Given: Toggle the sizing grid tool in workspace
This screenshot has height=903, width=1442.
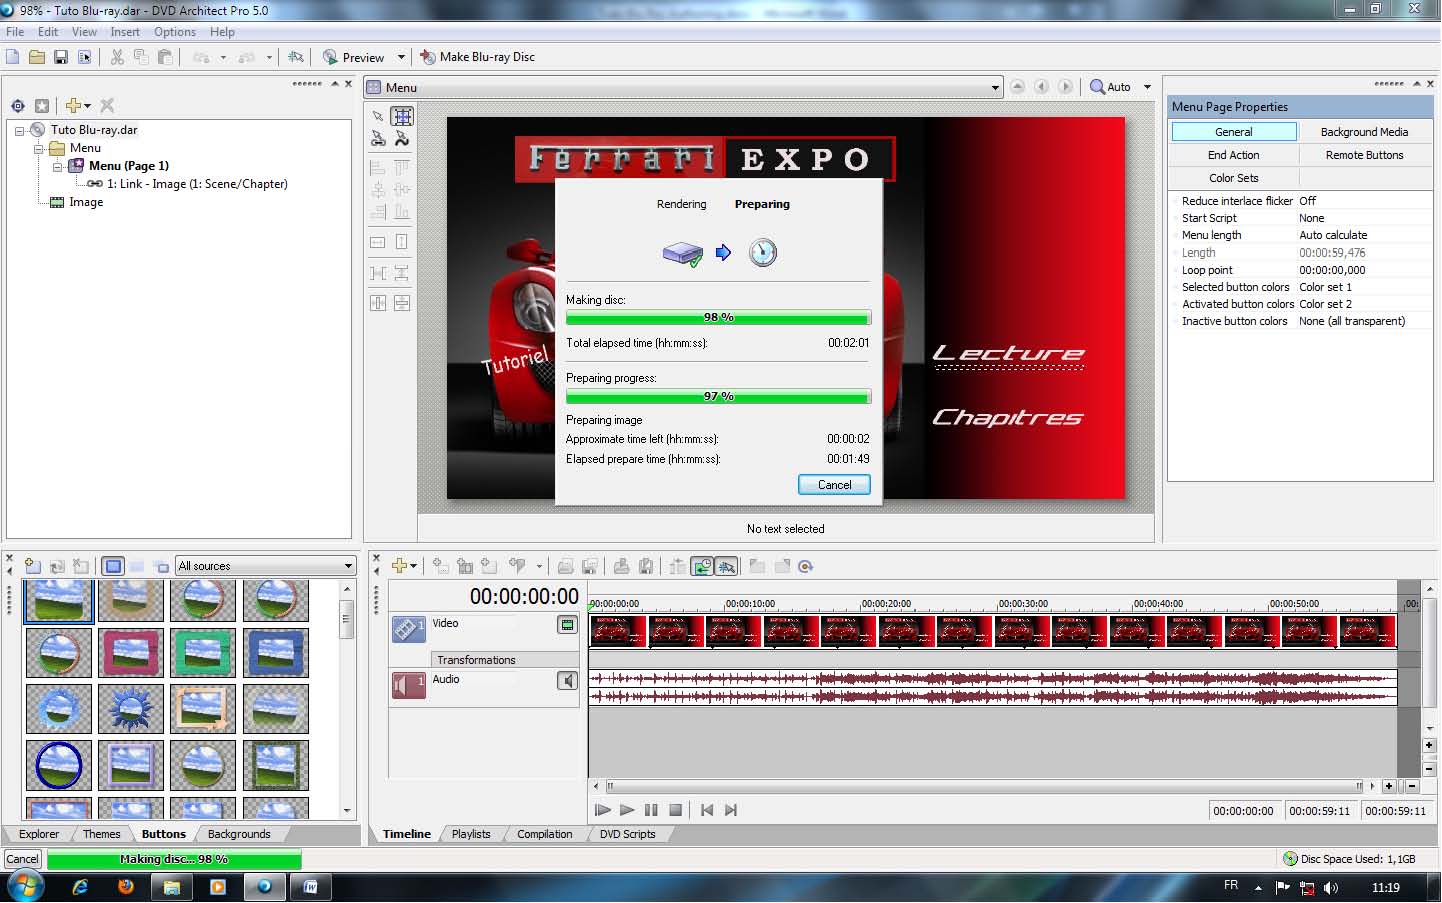Looking at the screenshot, I should click(x=402, y=116).
